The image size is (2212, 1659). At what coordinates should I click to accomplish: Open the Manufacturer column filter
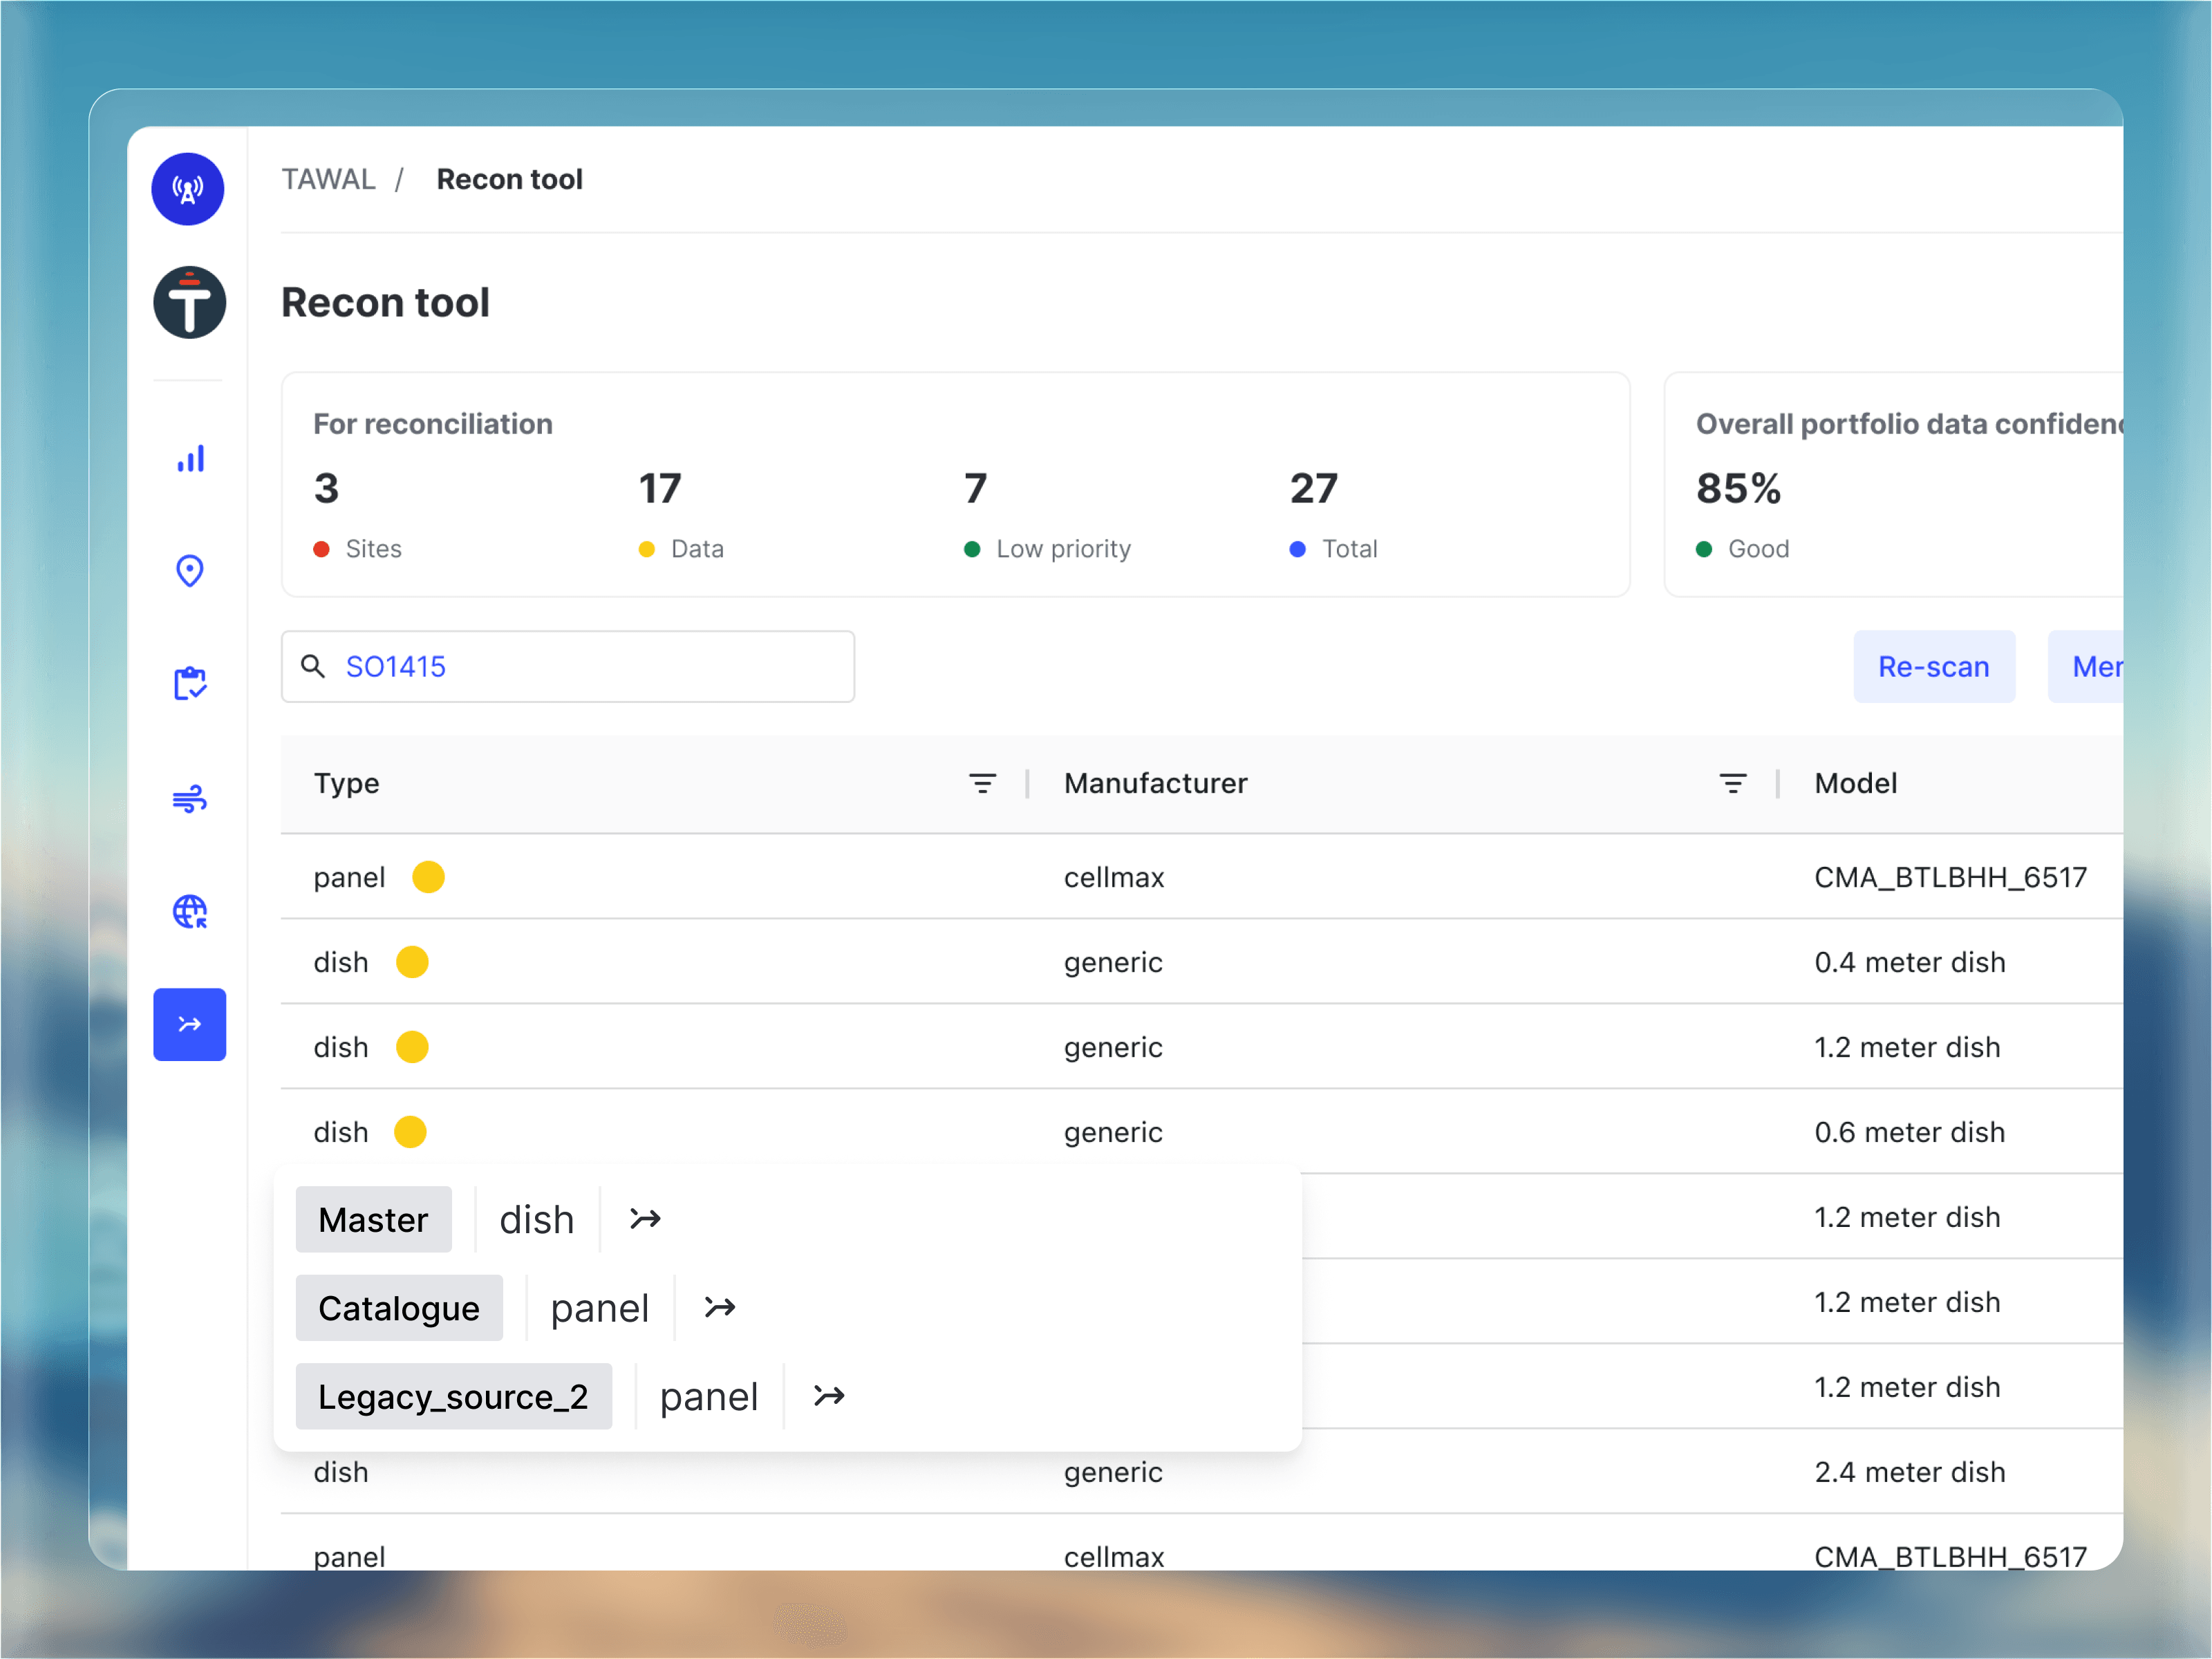click(x=1732, y=783)
